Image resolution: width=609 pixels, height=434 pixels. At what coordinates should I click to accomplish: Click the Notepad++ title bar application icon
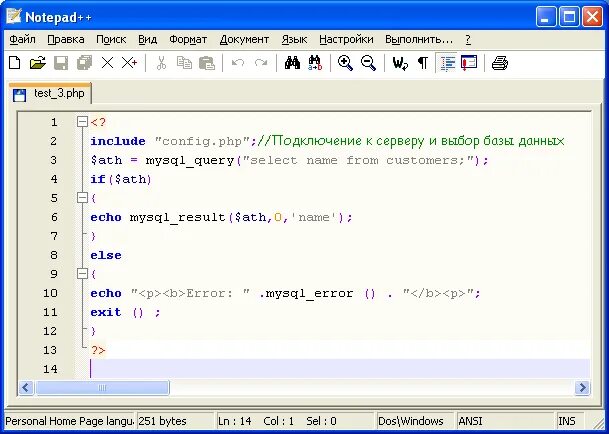[14, 16]
